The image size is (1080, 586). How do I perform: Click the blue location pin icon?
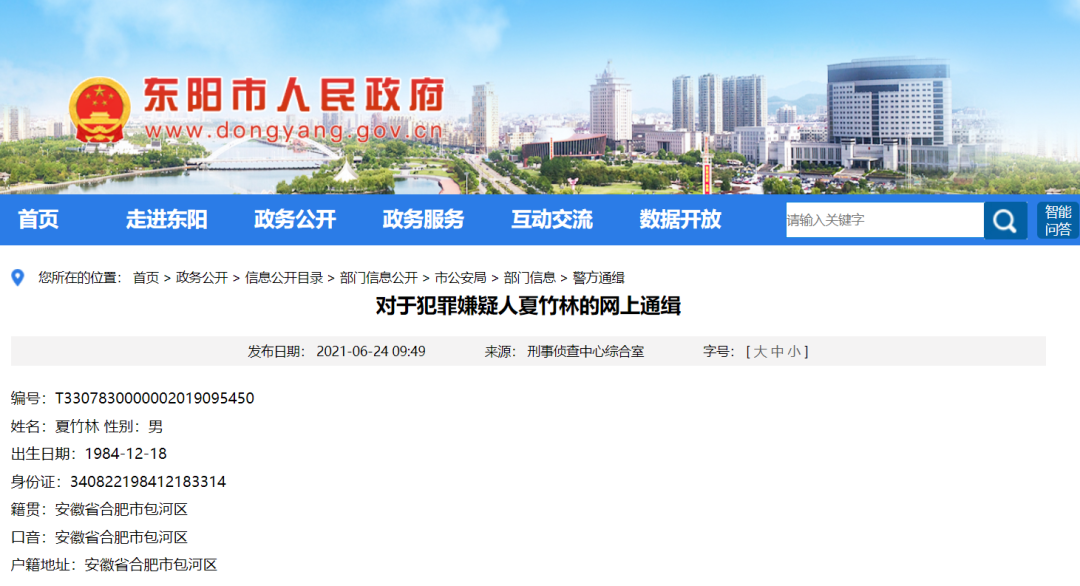(18, 278)
